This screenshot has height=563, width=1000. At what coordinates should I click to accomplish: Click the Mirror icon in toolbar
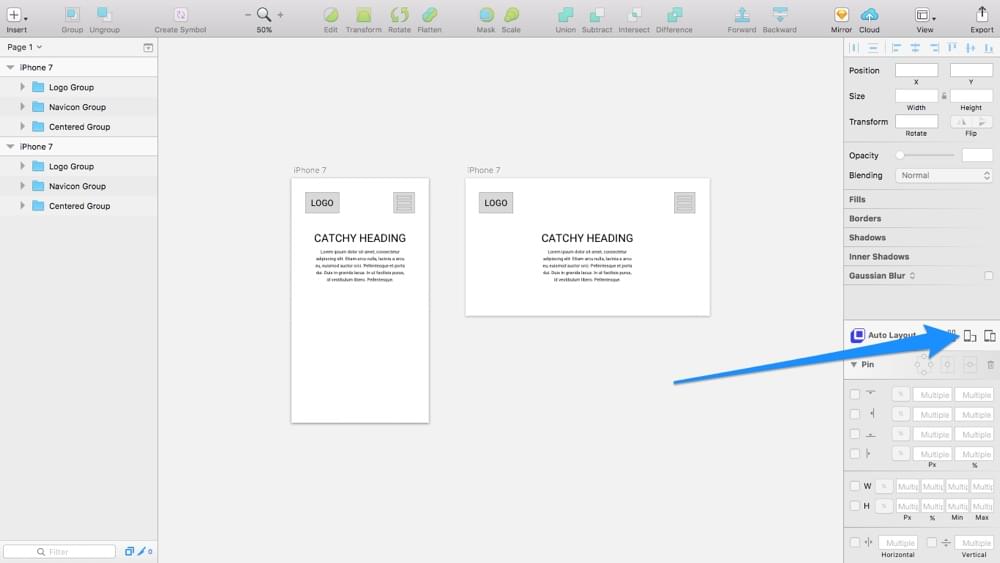[841, 15]
